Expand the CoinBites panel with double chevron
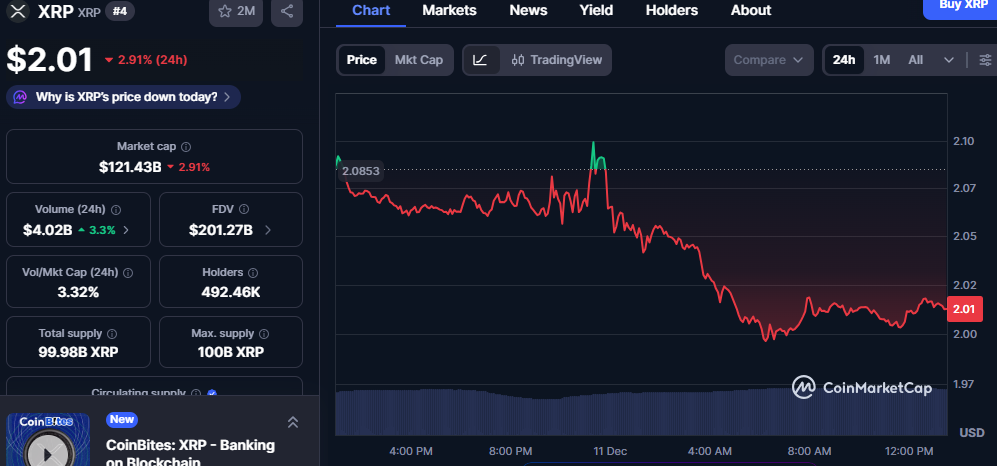Viewport: 997px width, 466px height. (x=293, y=422)
